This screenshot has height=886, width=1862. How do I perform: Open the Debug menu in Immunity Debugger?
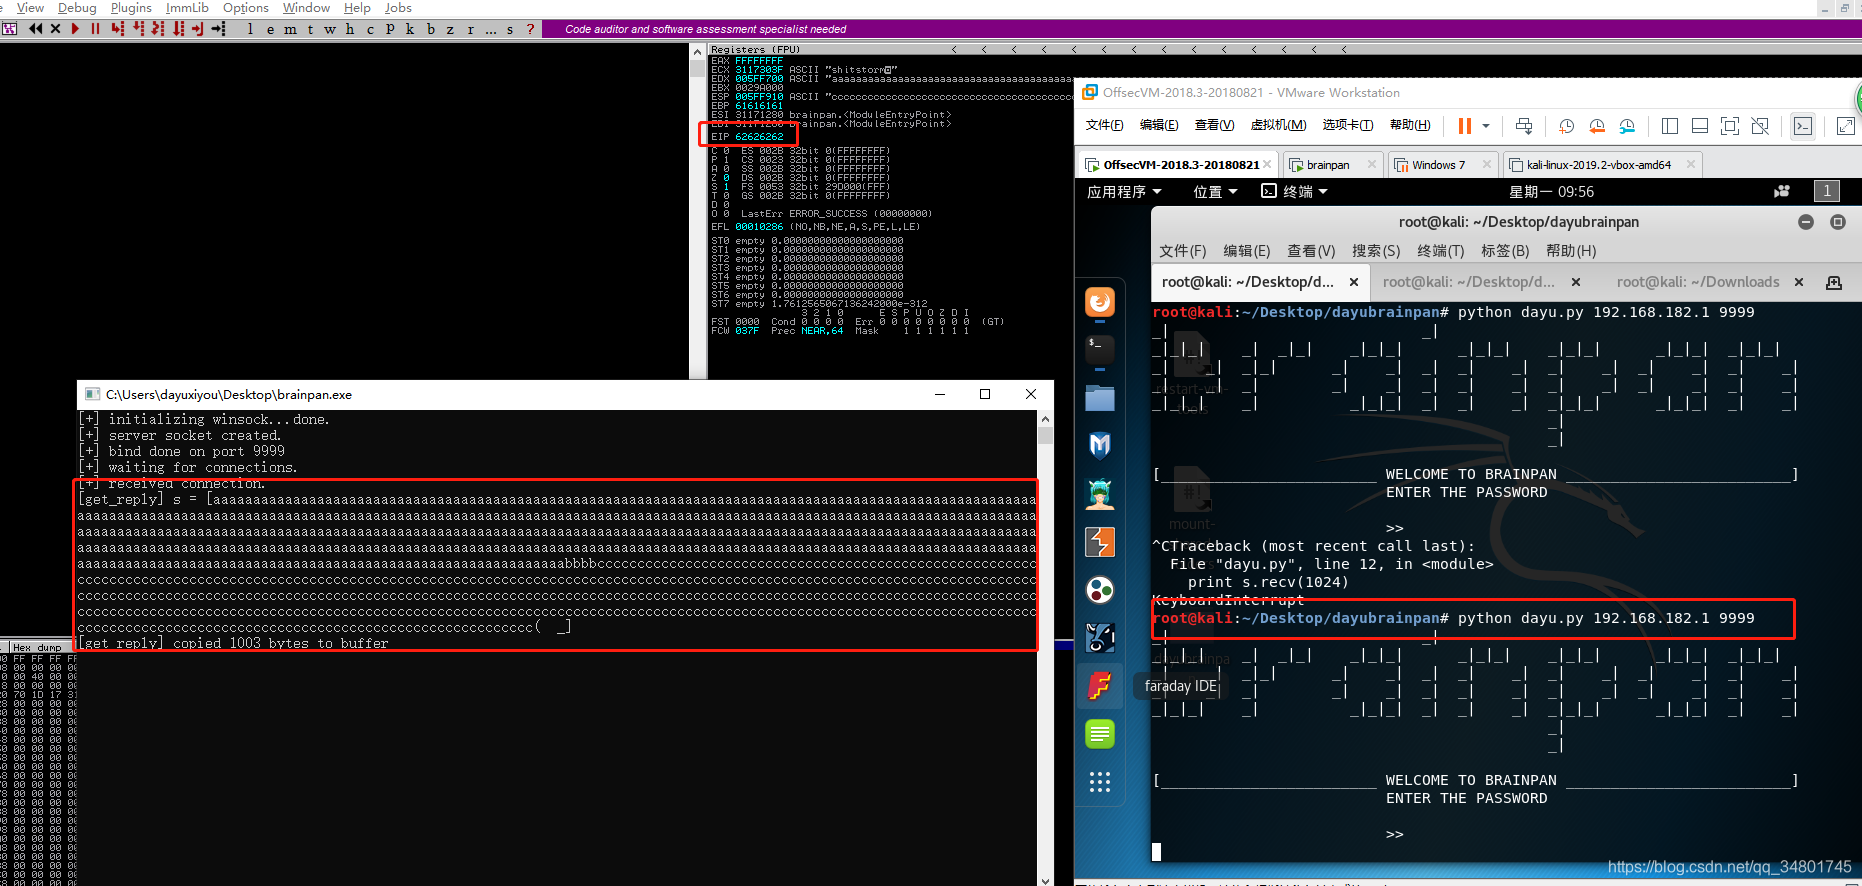pyautogui.click(x=77, y=8)
